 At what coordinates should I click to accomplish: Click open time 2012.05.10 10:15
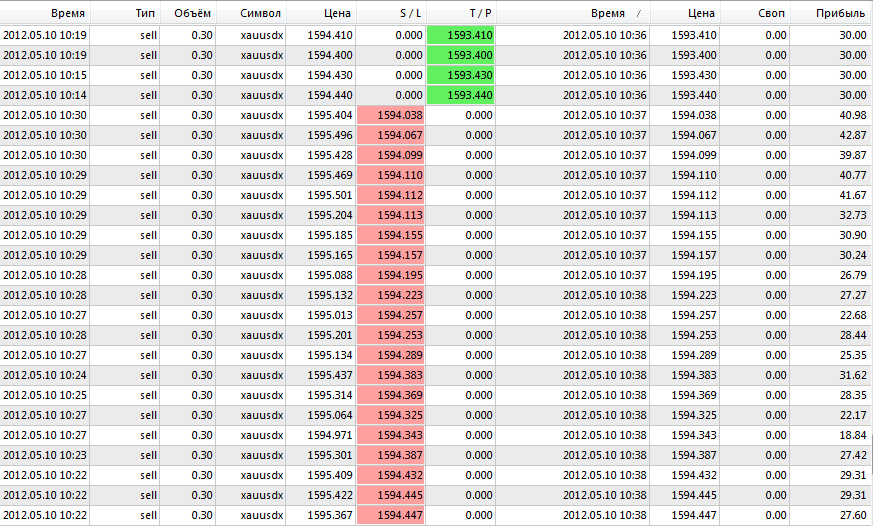[x=45, y=75]
